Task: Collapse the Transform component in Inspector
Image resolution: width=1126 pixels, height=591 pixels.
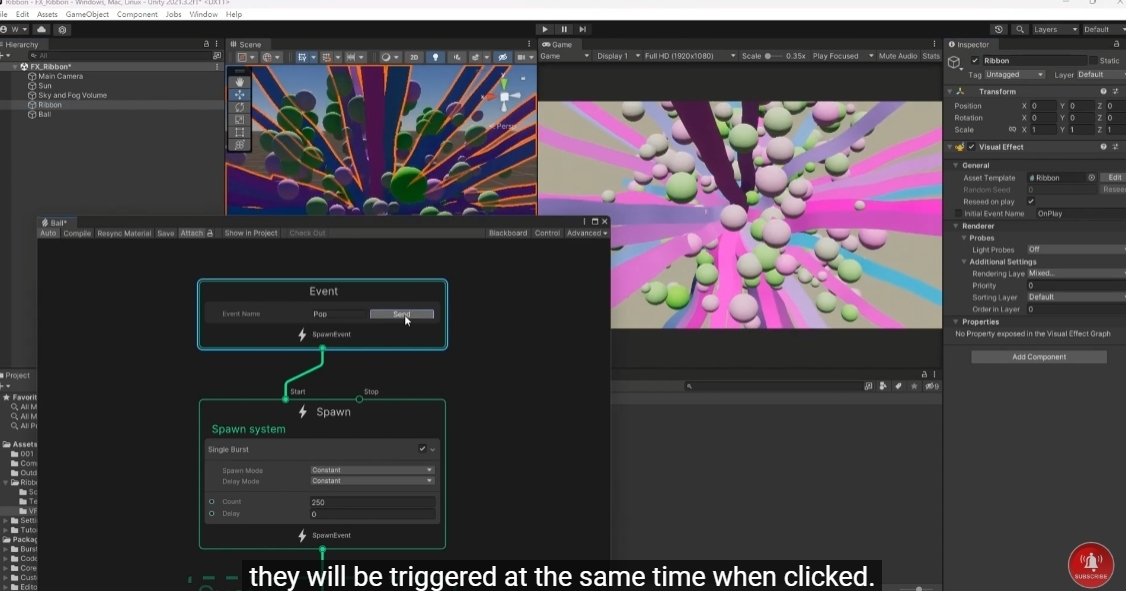Action: [x=949, y=91]
